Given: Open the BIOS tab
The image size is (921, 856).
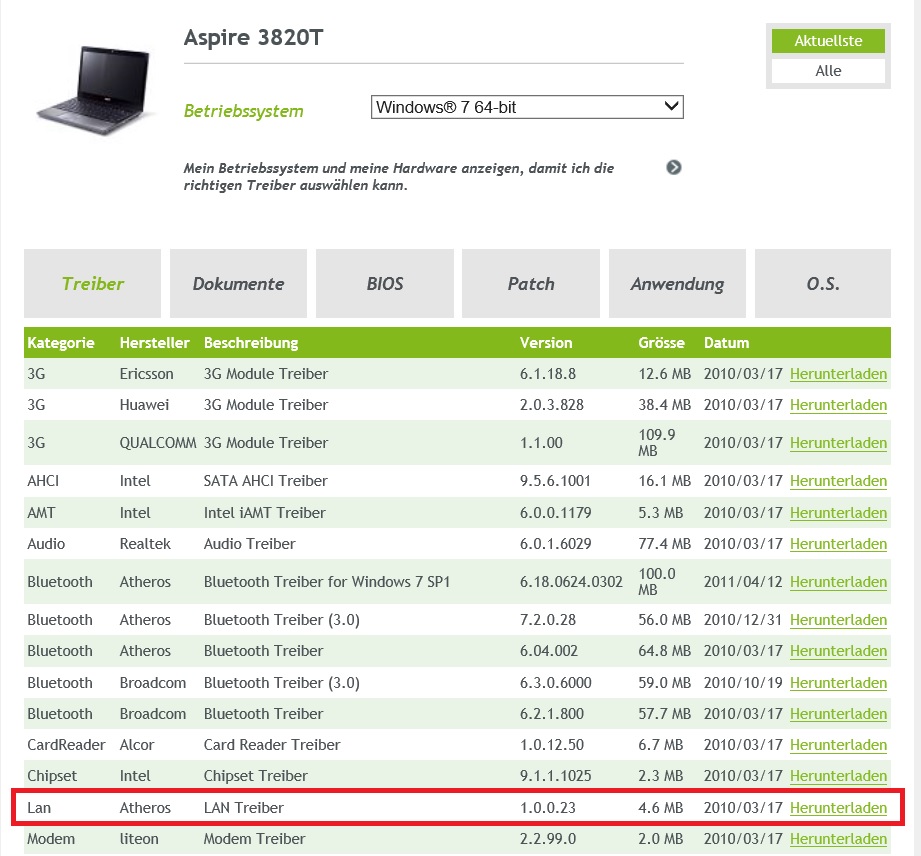Looking at the screenshot, I should coord(385,284).
